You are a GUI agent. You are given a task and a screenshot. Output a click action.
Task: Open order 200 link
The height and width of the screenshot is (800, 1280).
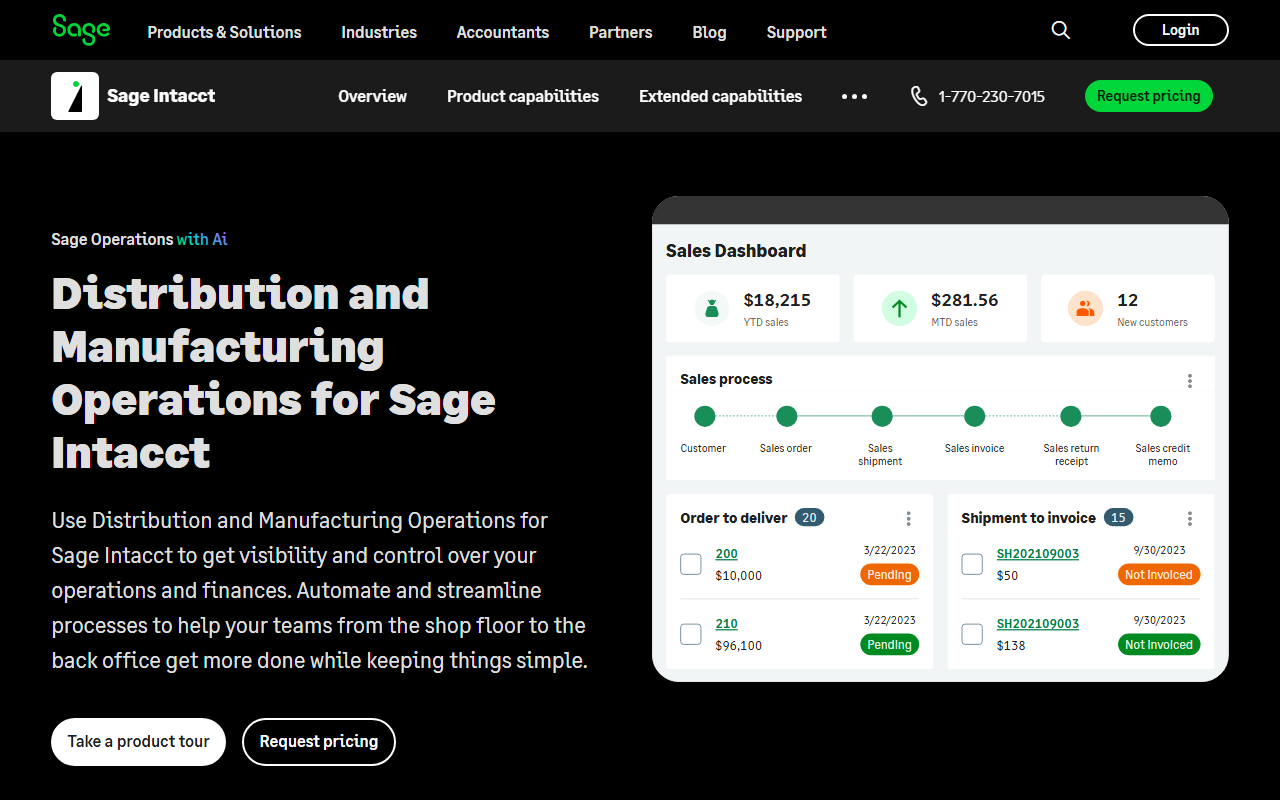pyautogui.click(x=727, y=554)
